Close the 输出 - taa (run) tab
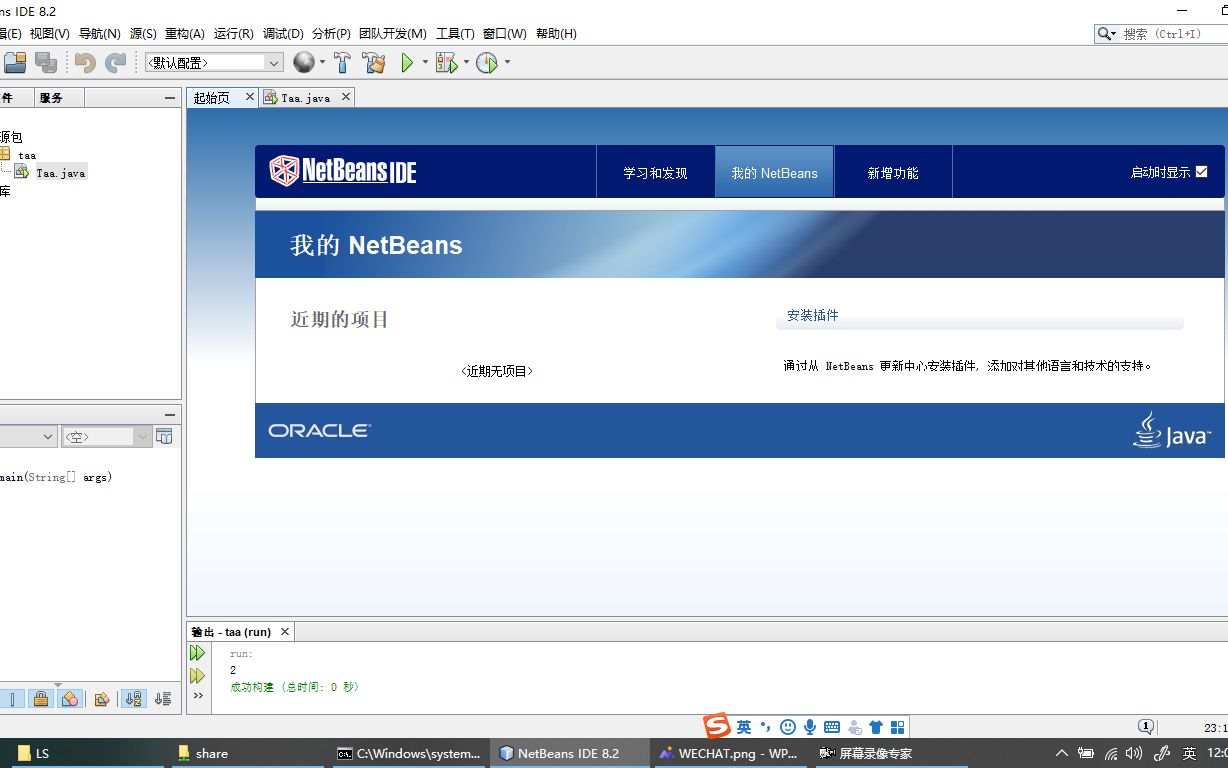1228x768 pixels. coord(285,632)
